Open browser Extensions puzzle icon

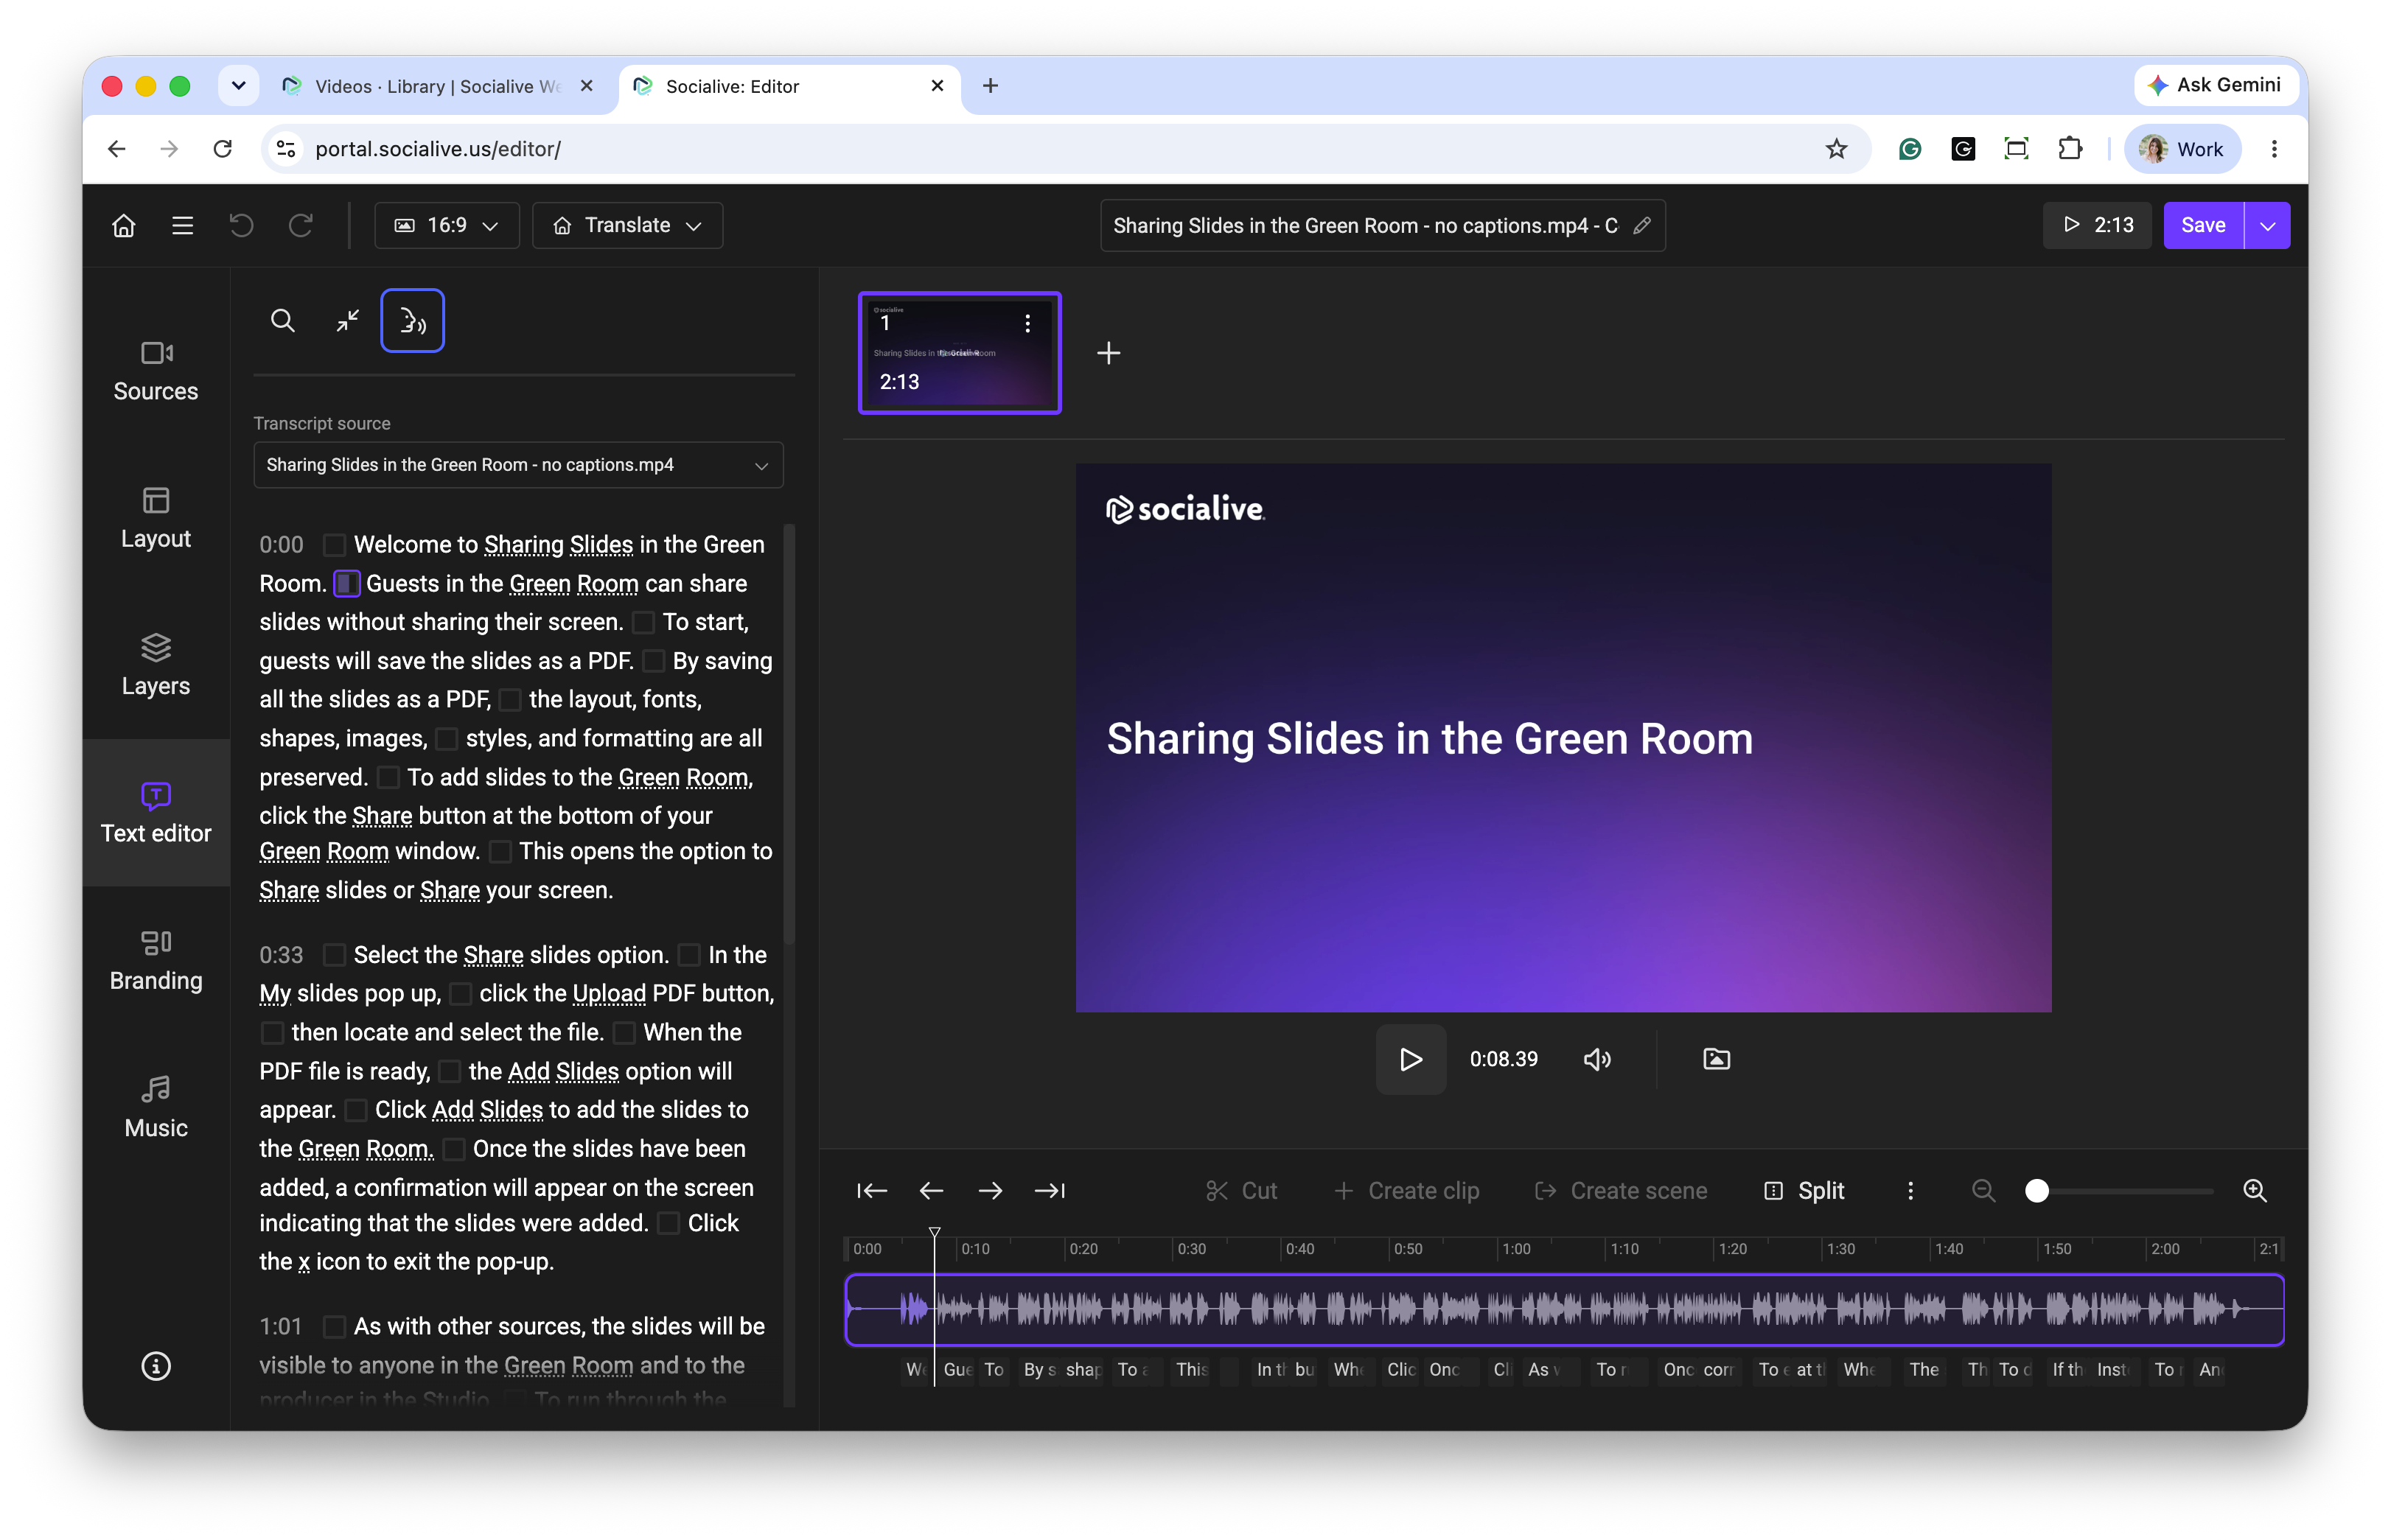point(2069,149)
